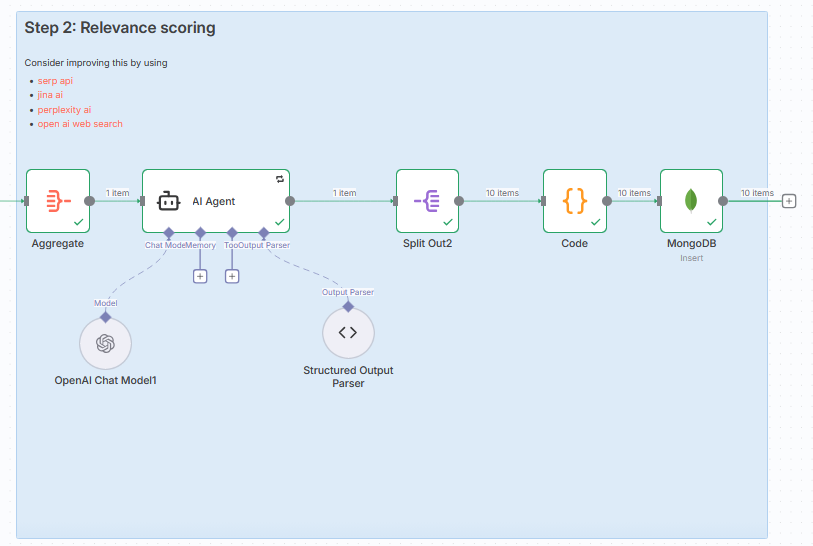813x546 pixels.
Task: Open the perplexity ai link
Action: pyautogui.click(x=64, y=109)
